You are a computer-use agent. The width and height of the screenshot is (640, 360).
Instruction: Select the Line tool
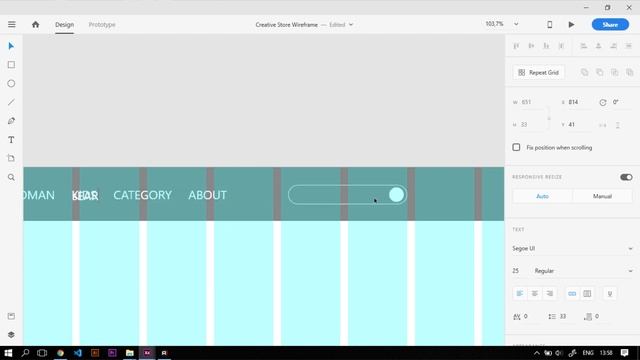coord(11,102)
